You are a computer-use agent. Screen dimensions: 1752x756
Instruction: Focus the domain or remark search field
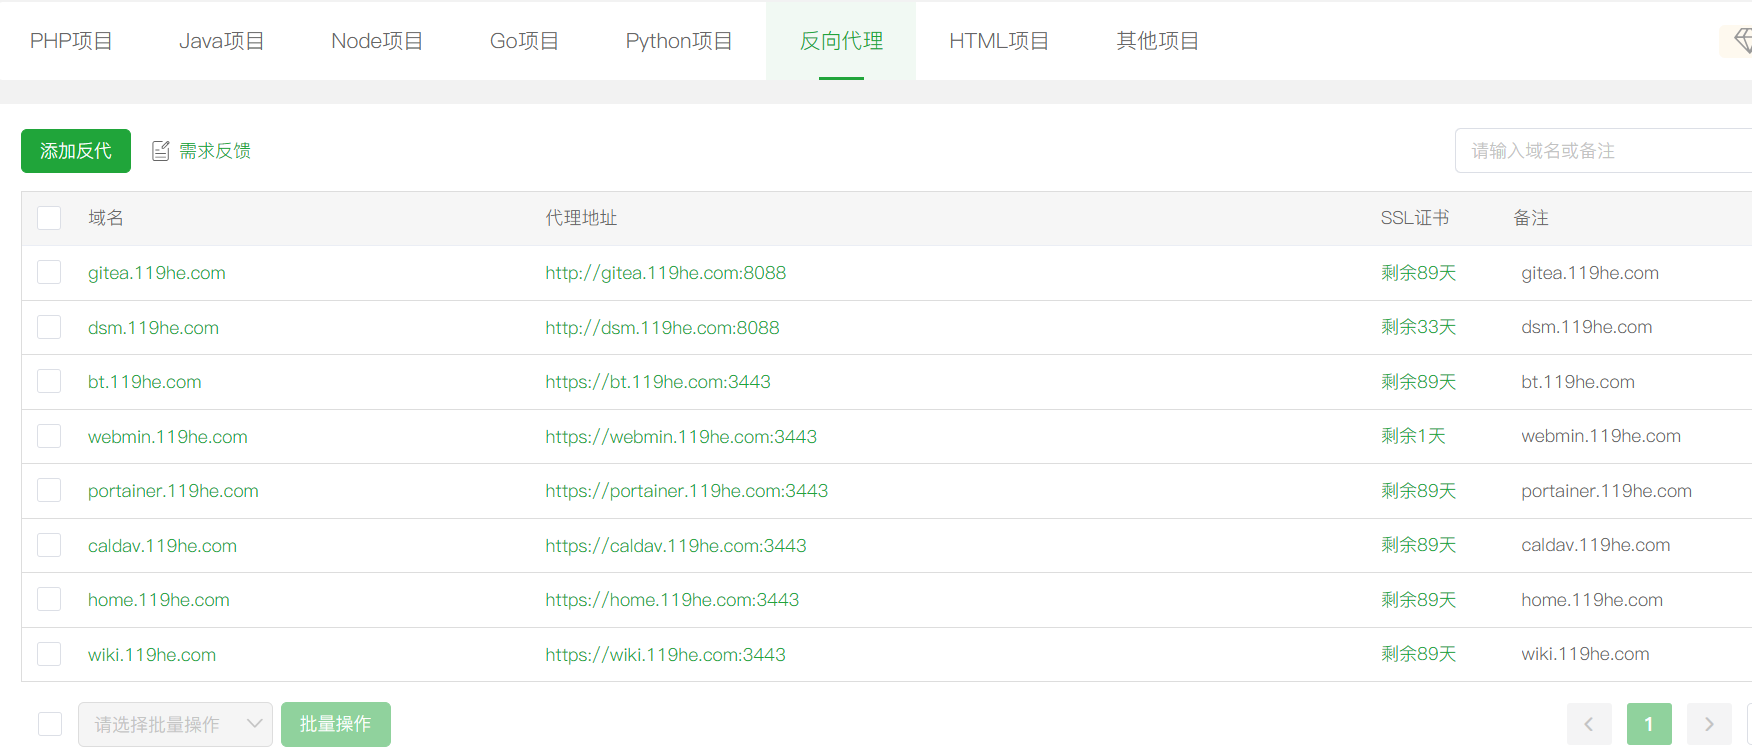tap(1600, 151)
